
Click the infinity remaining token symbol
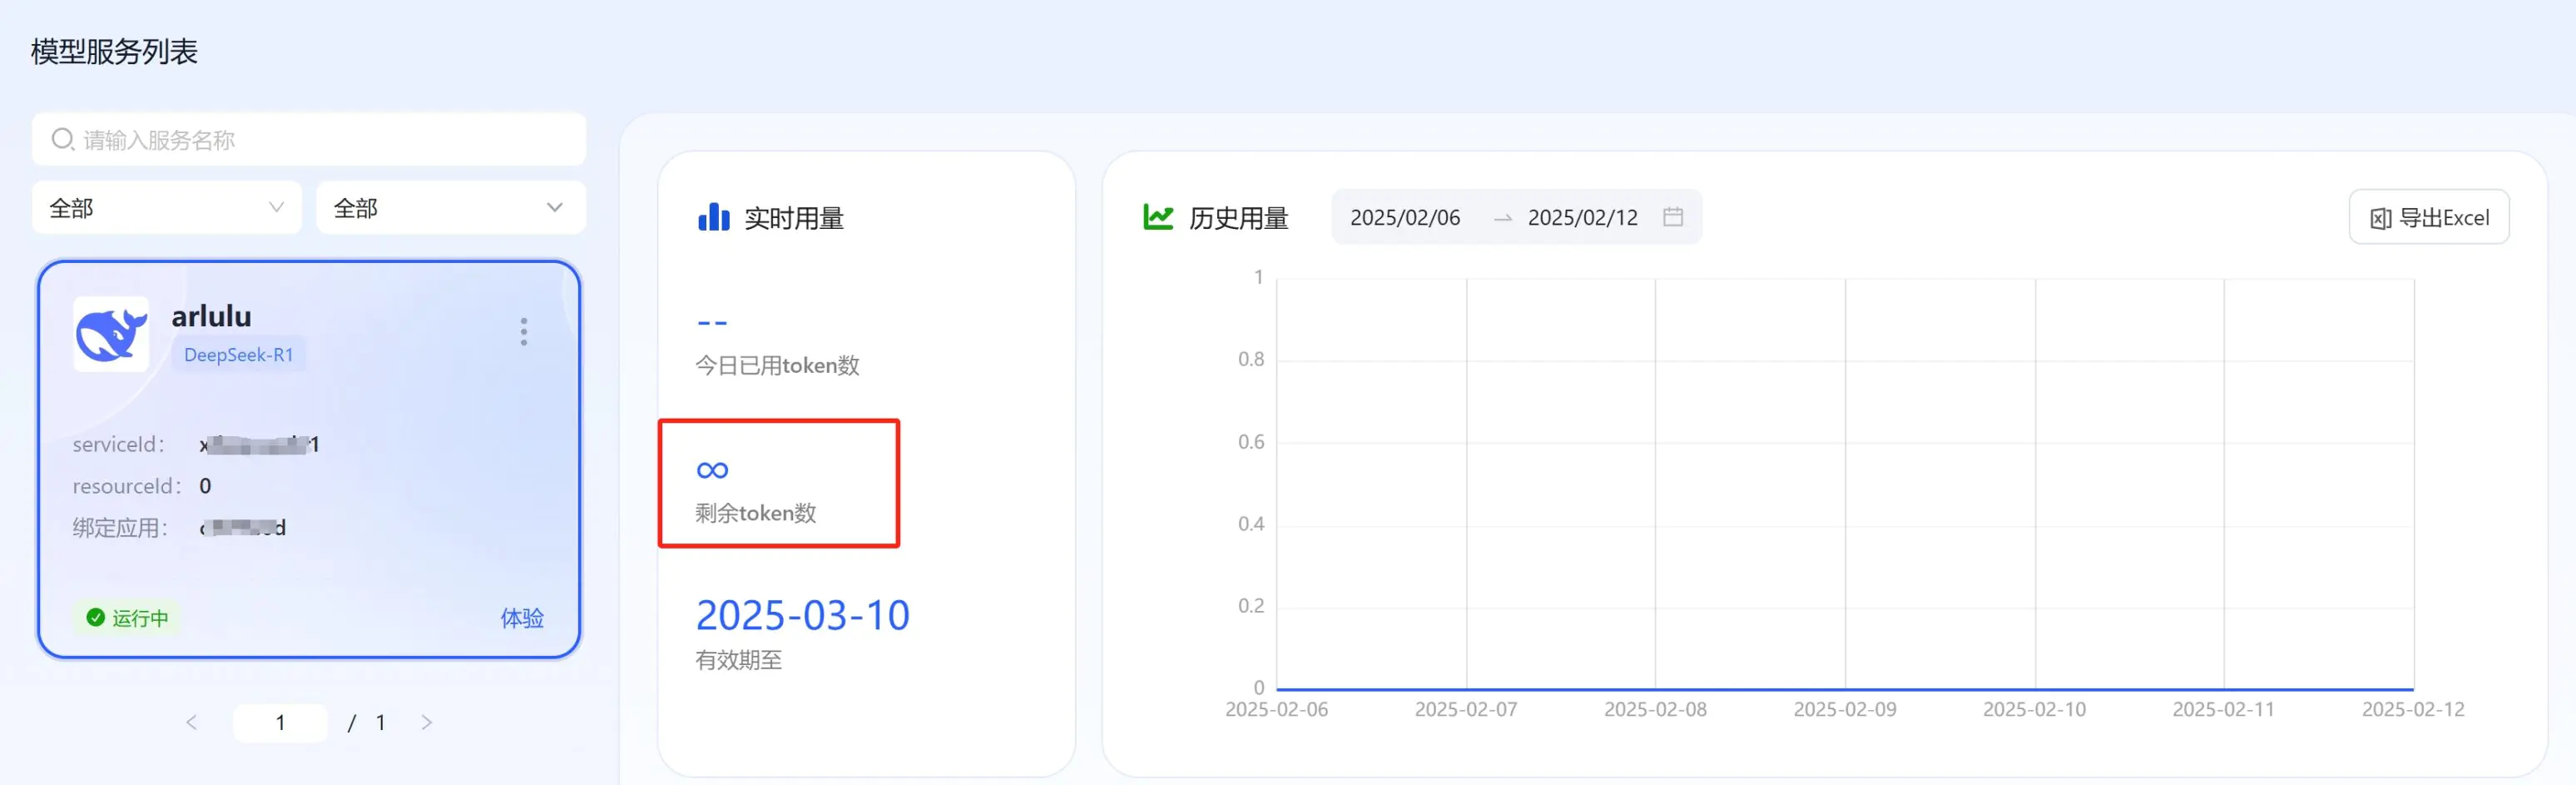point(712,470)
